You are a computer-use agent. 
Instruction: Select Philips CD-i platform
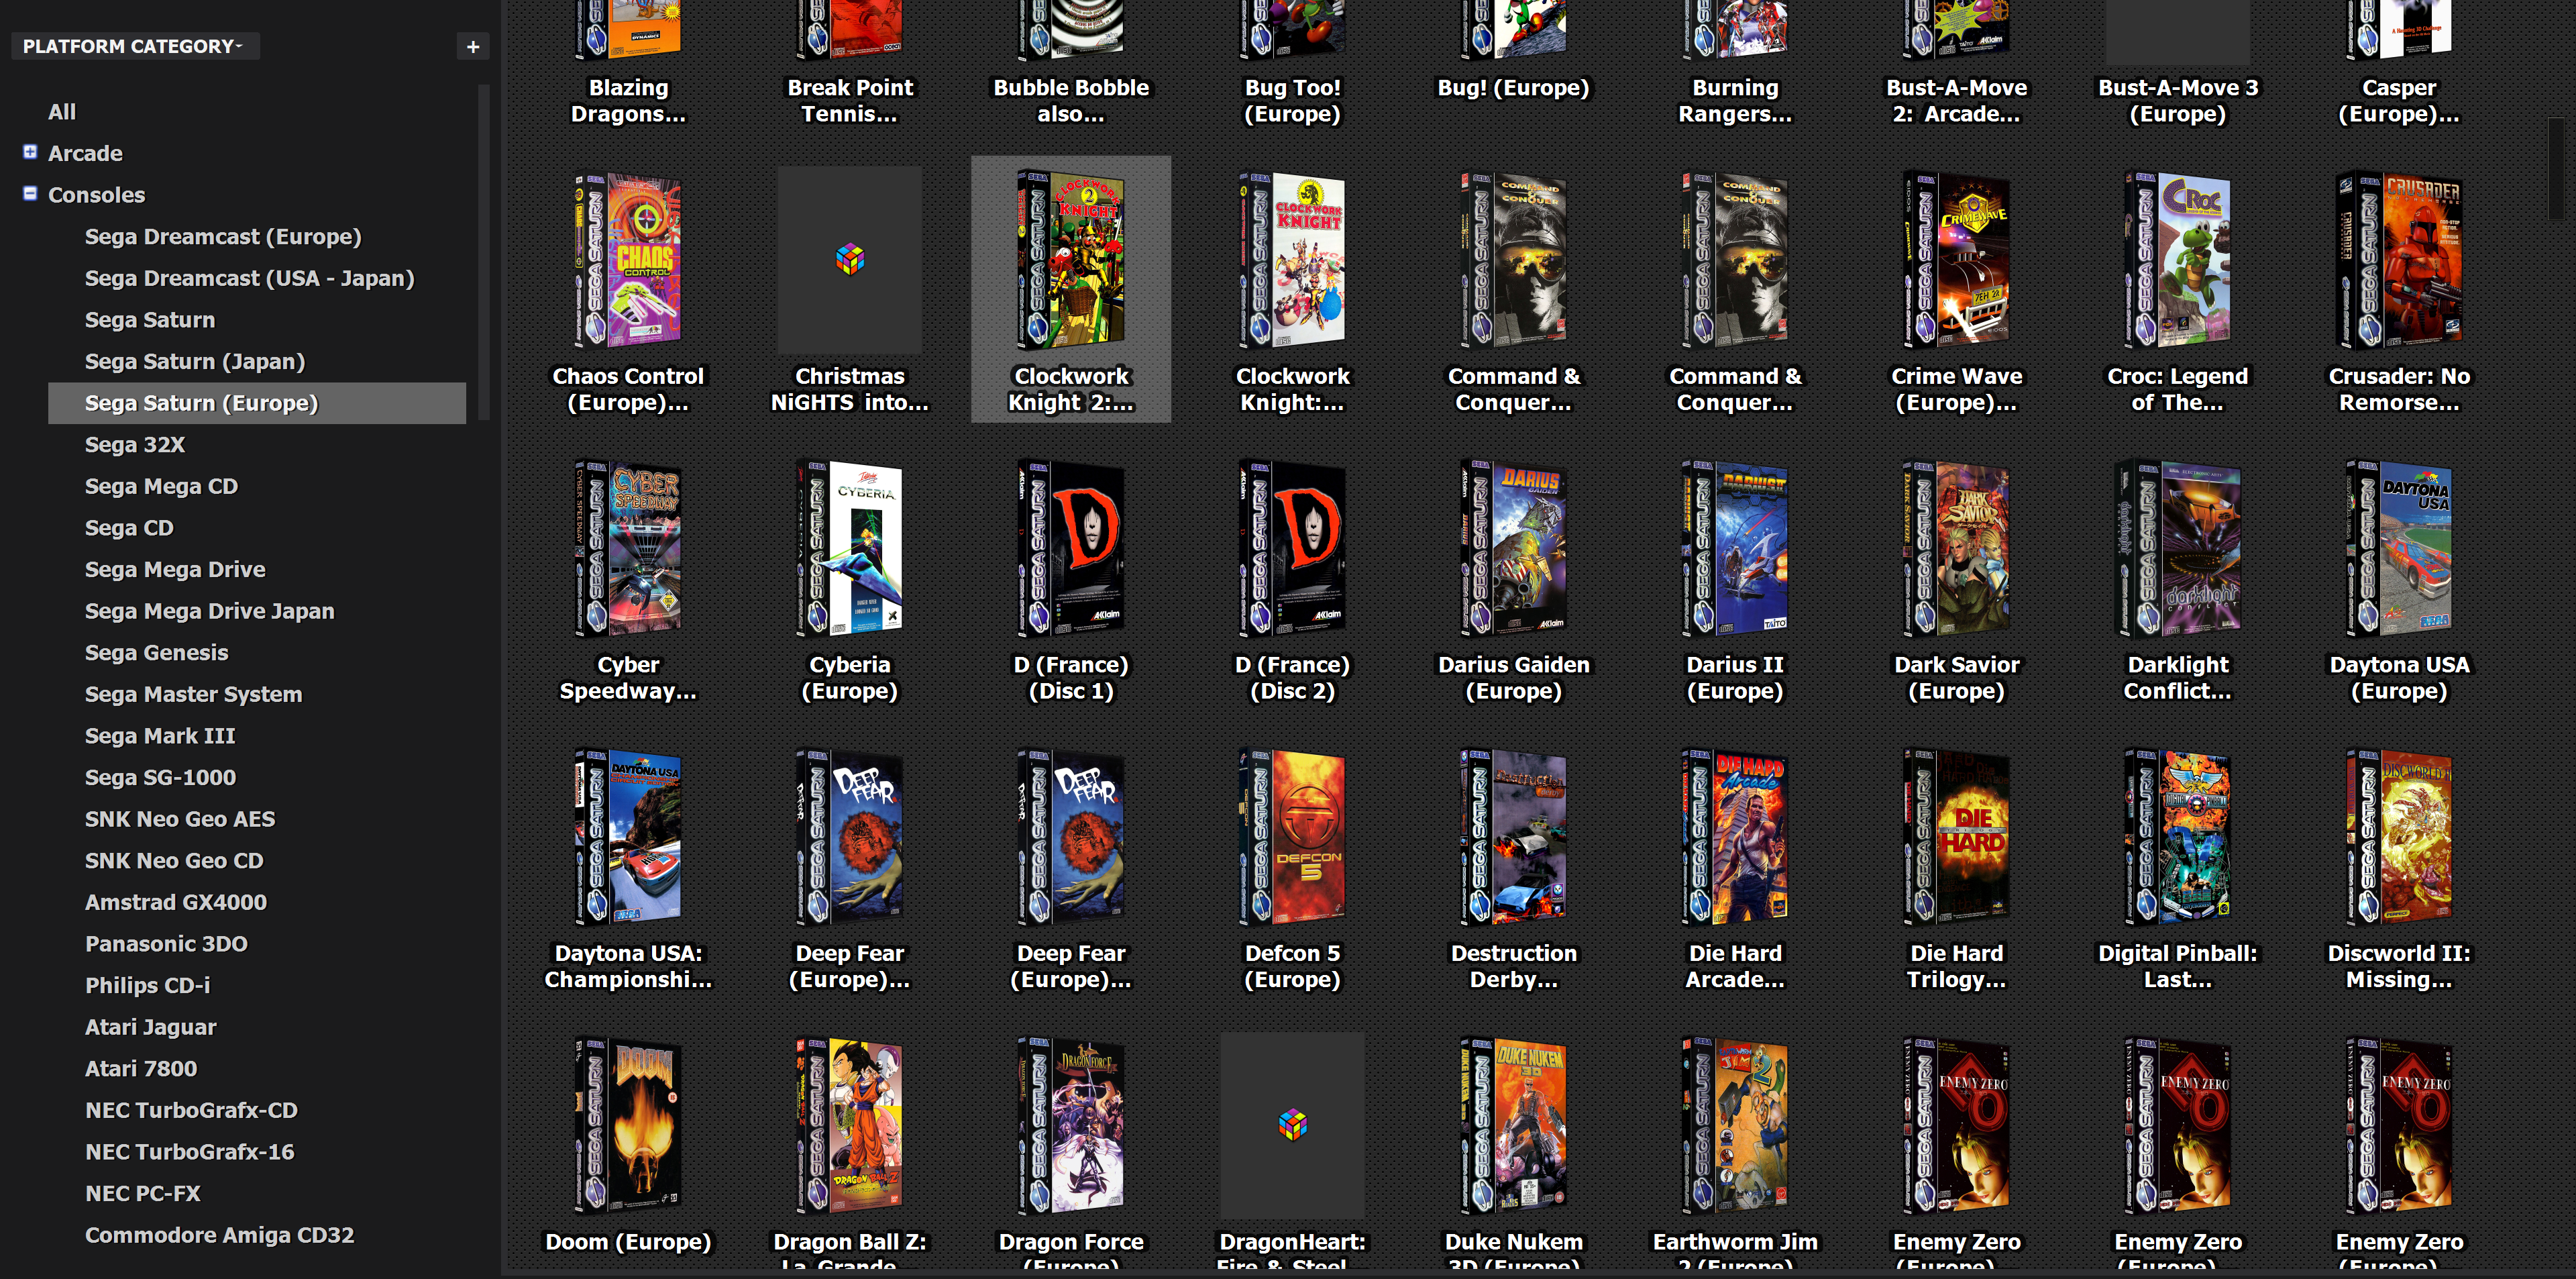pos(148,986)
